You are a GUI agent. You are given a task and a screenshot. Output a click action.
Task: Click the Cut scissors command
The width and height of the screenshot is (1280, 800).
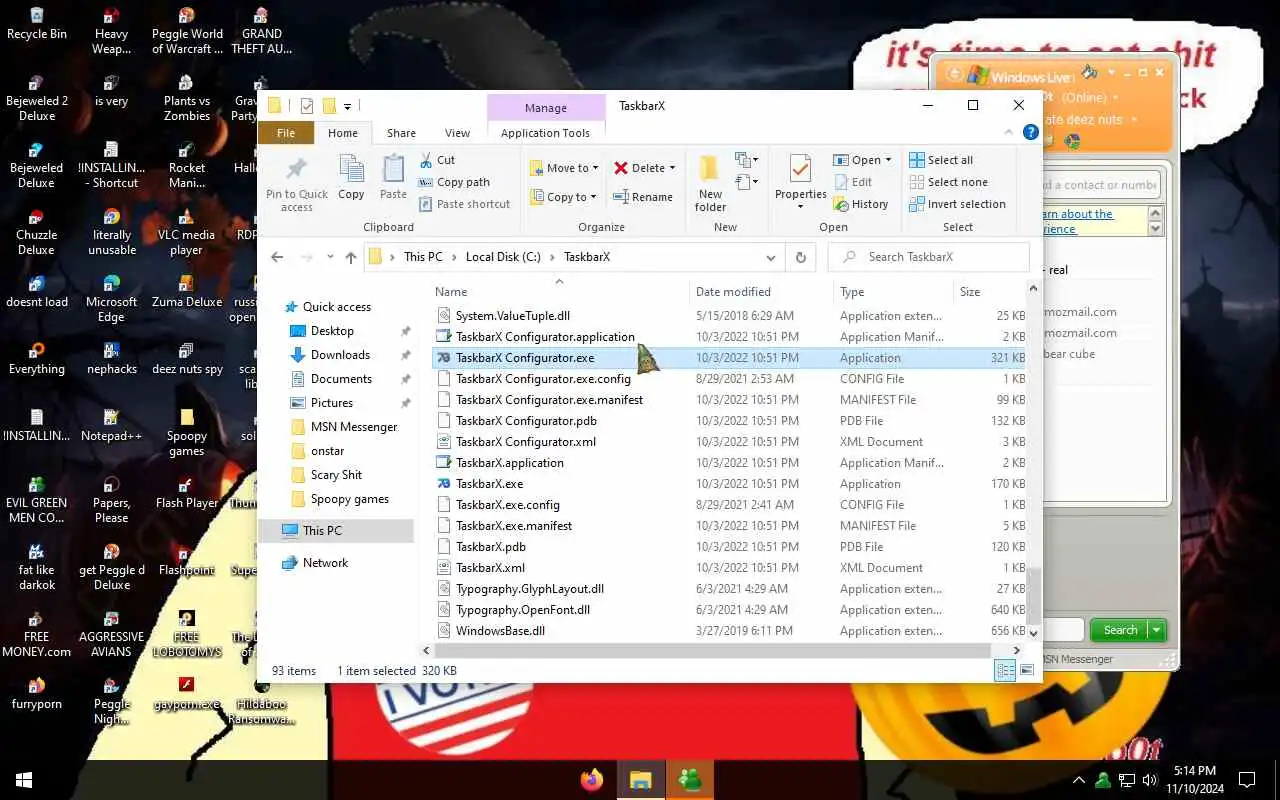click(437, 160)
